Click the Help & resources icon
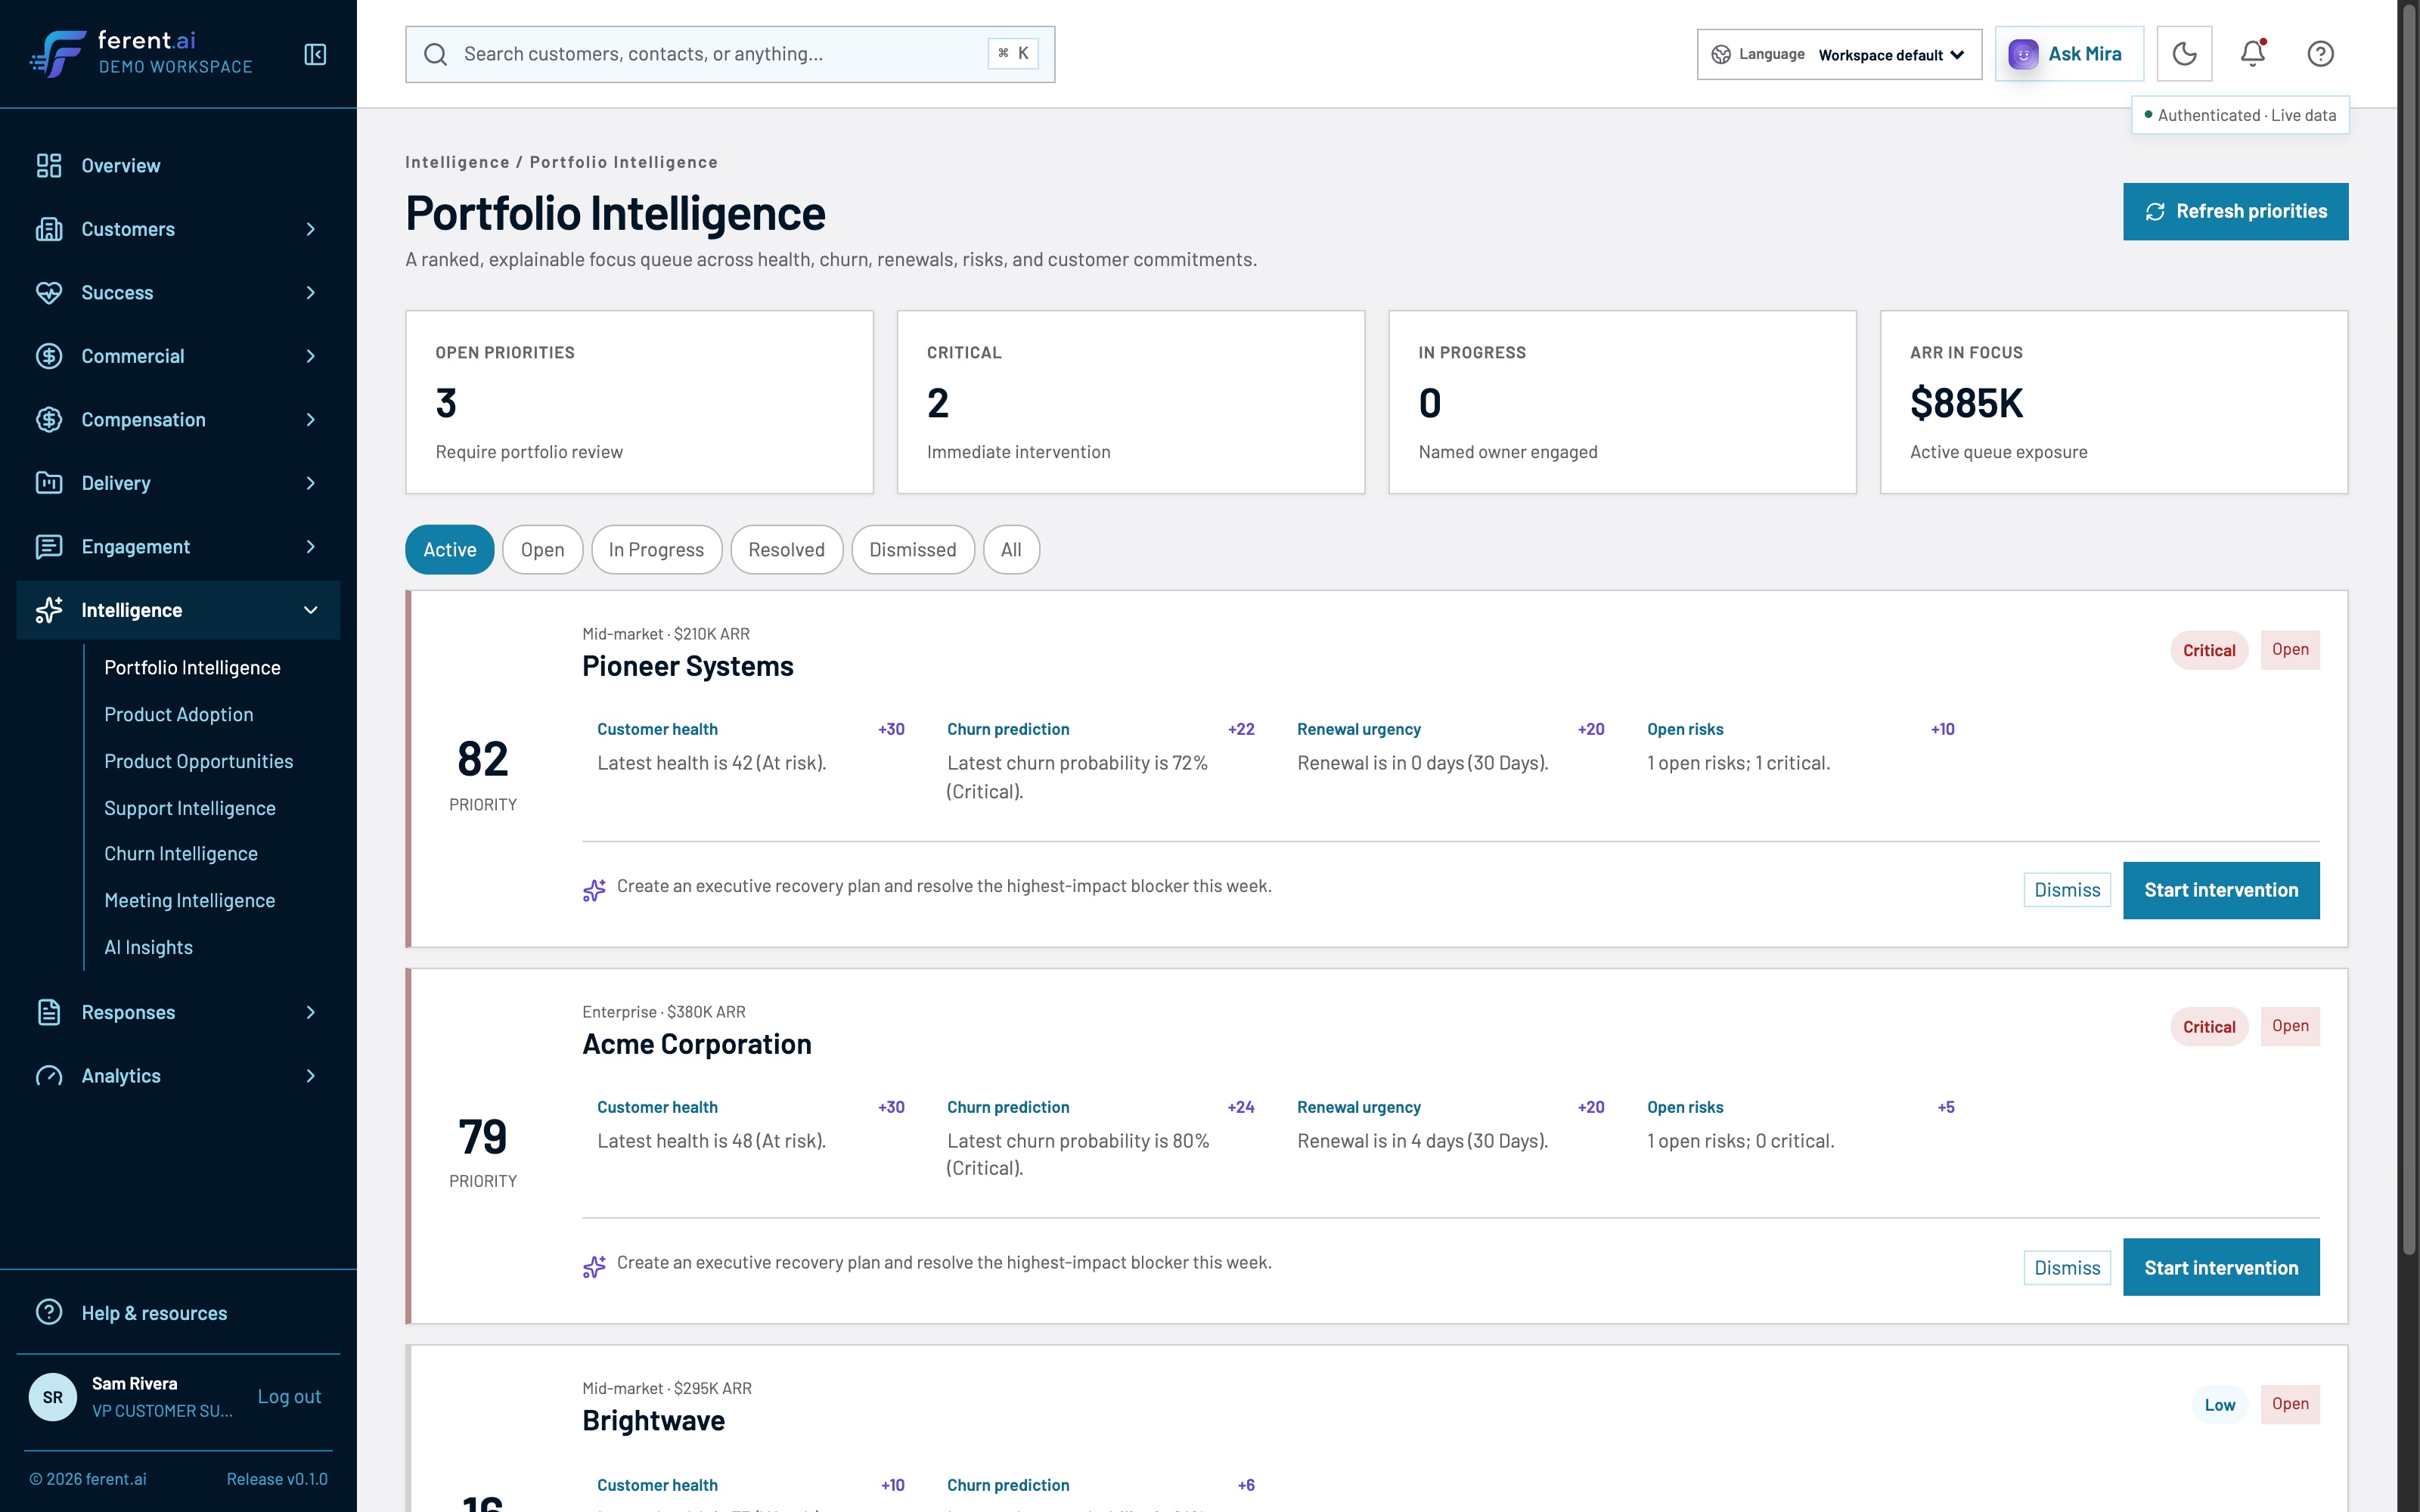2420x1512 pixels. pyautogui.click(x=49, y=1312)
